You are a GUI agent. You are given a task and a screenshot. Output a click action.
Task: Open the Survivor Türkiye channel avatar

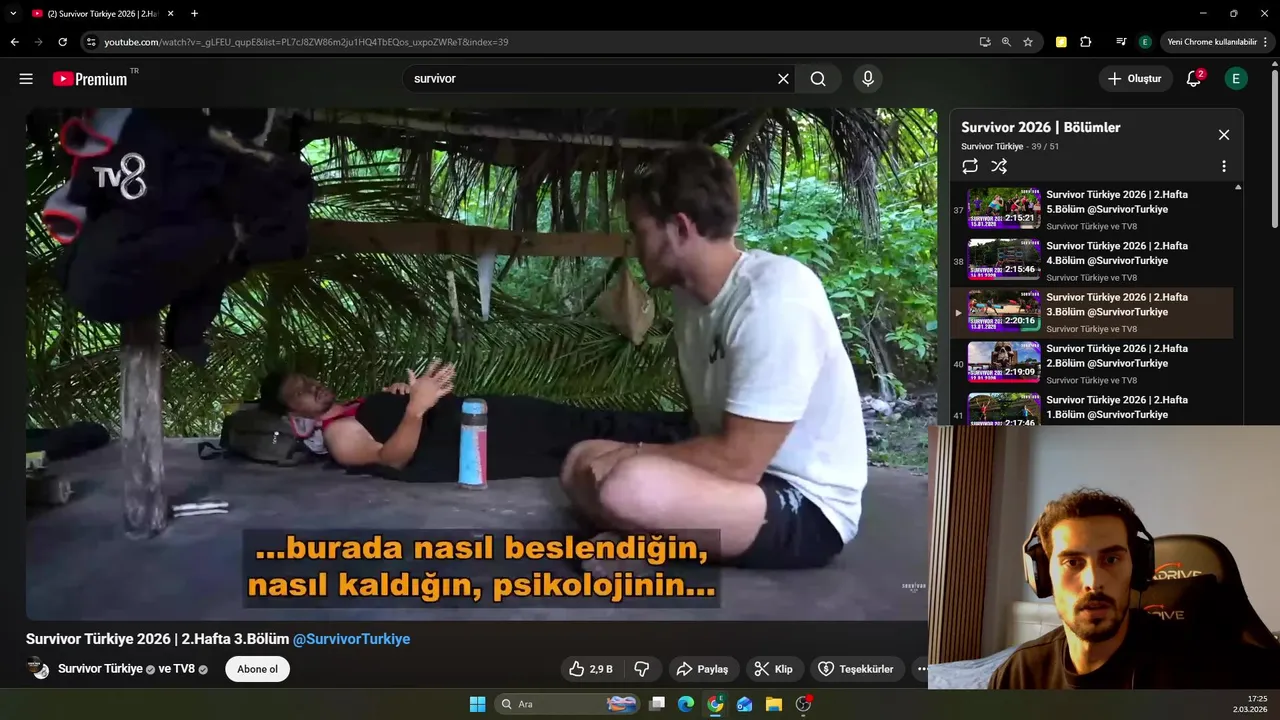tap(38, 669)
